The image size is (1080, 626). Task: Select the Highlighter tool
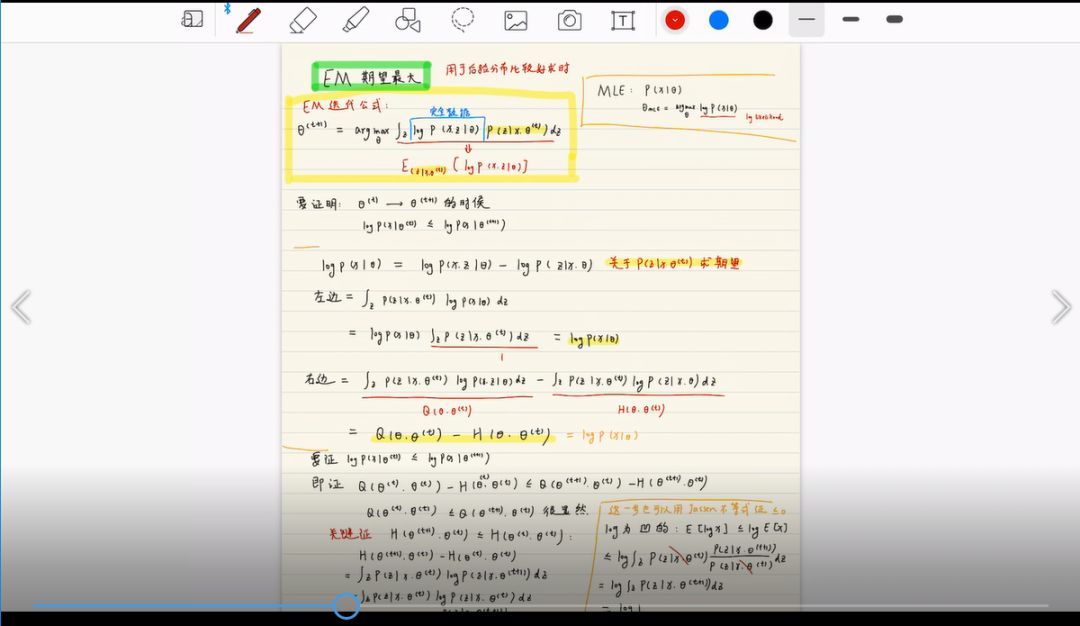click(x=355, y=20)
